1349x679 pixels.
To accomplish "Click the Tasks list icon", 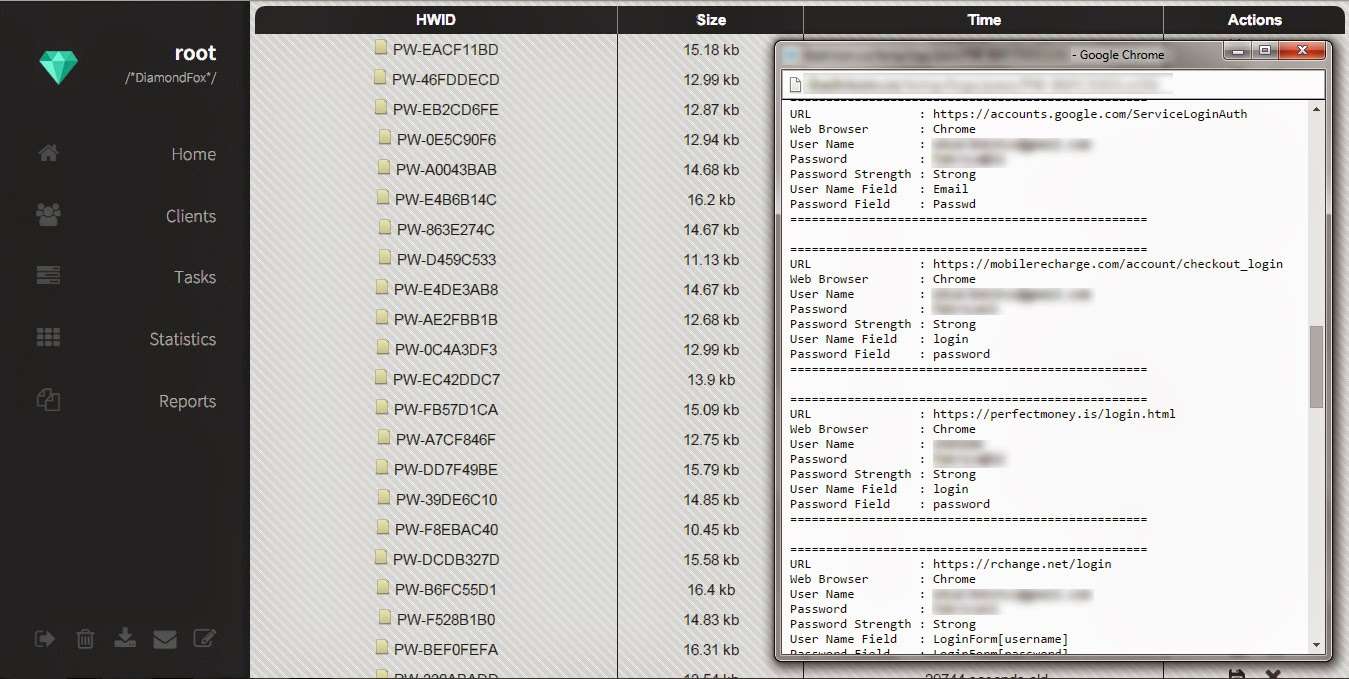I will click(48, 275).
